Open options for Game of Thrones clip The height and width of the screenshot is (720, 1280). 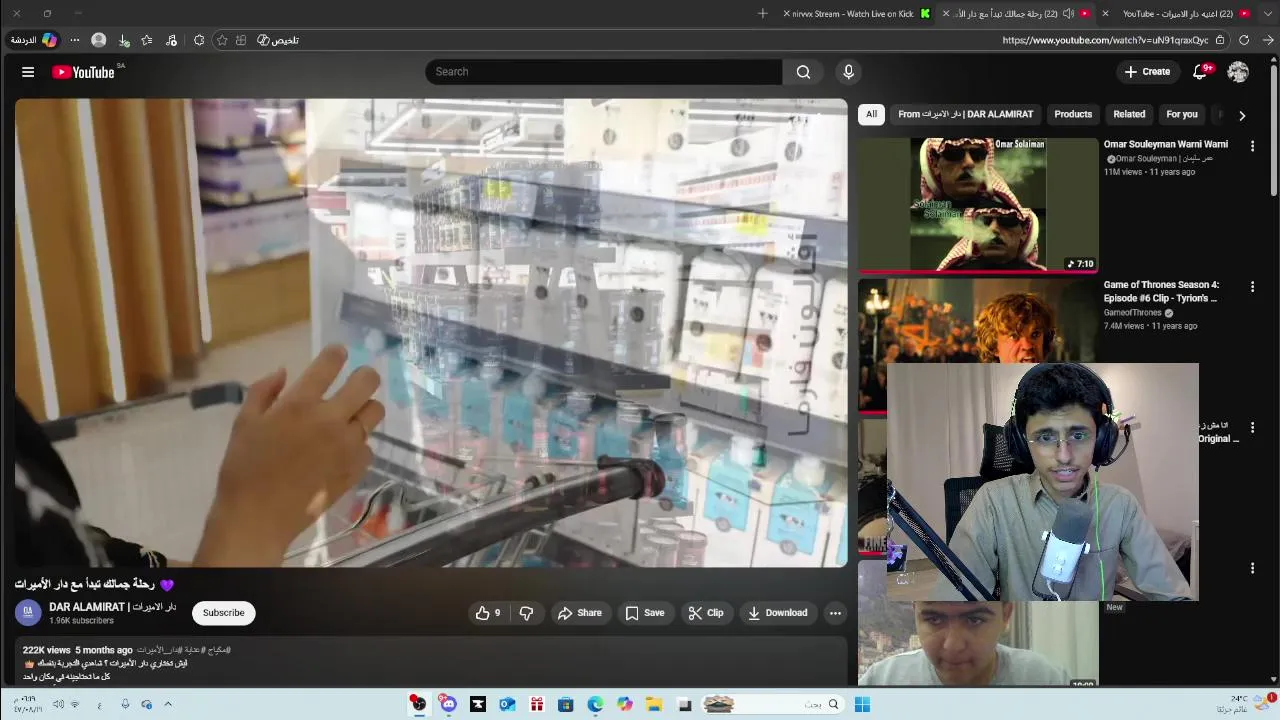[x=1252, y=287]
